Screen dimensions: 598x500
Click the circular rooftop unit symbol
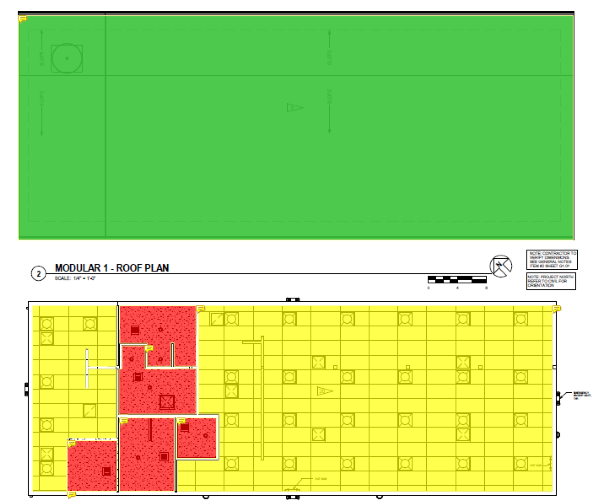[67, 58]
